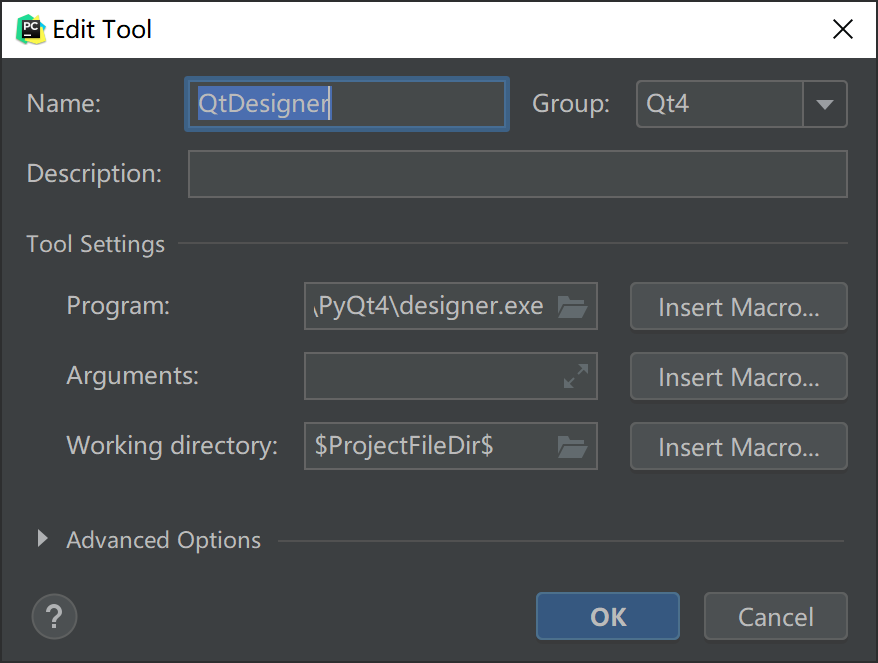Click the Program folder browse icon
The height and width of the screenshot is (663, 878).
tap(572, 307)
